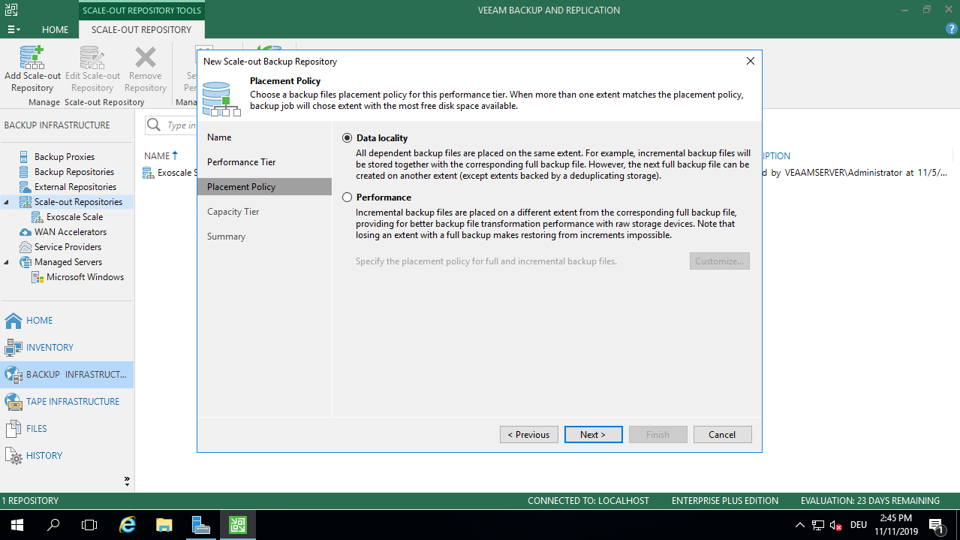Expand navigation pane options chevron
The width and height of the screenshot is (960, 540).
point(127,481)
